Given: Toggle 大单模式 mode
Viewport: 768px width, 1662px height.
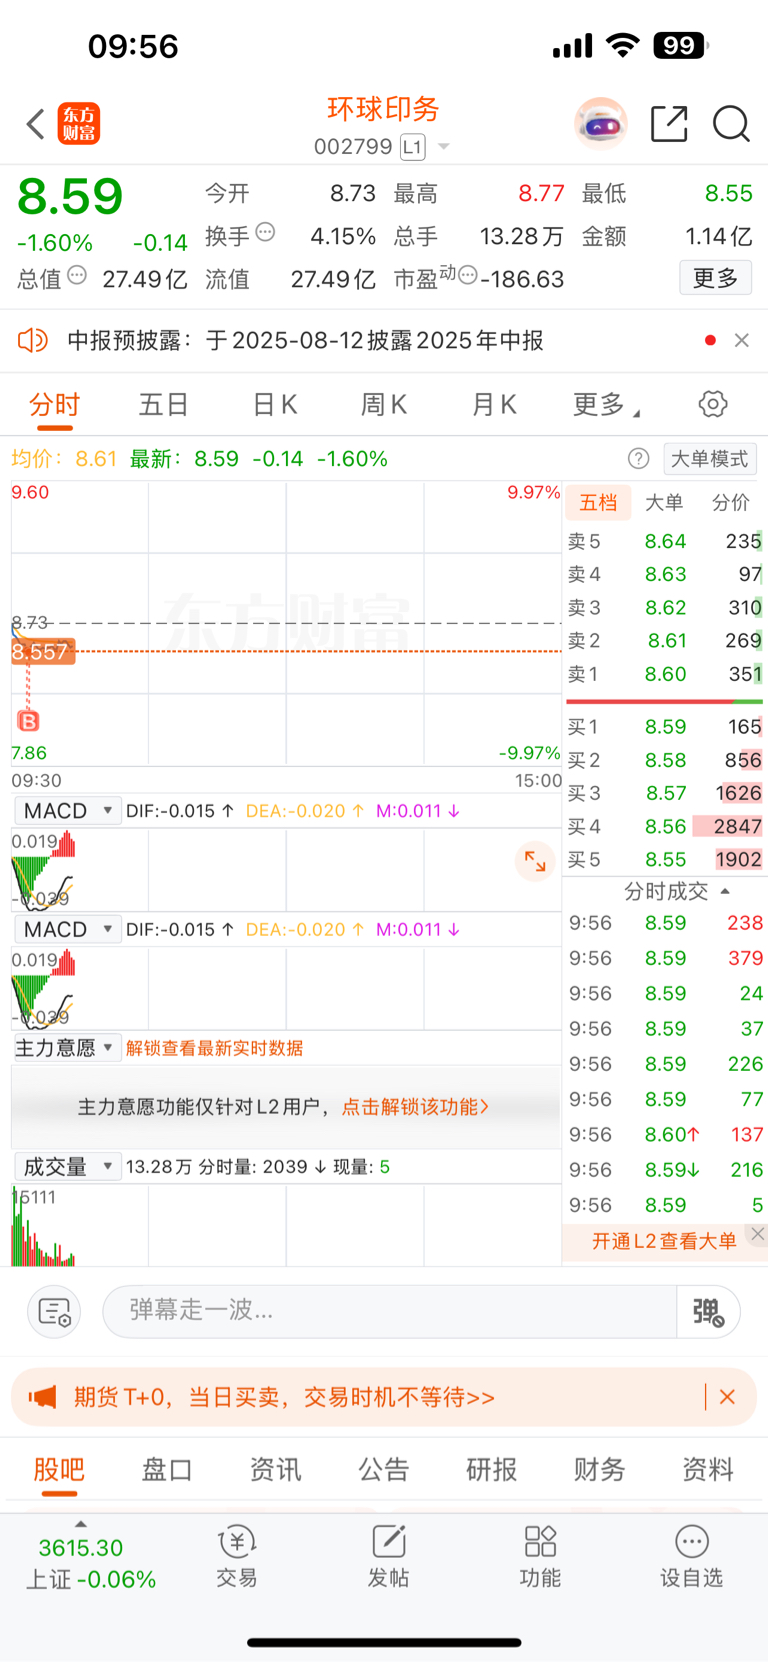Looking at the screenshot, I should (709, 459).
